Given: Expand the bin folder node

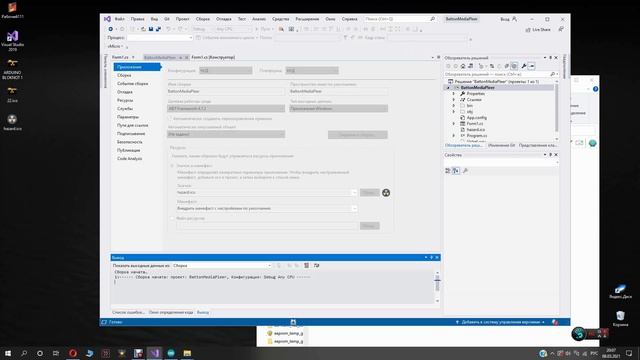Looking at the screenshot, I should (453, 106).
